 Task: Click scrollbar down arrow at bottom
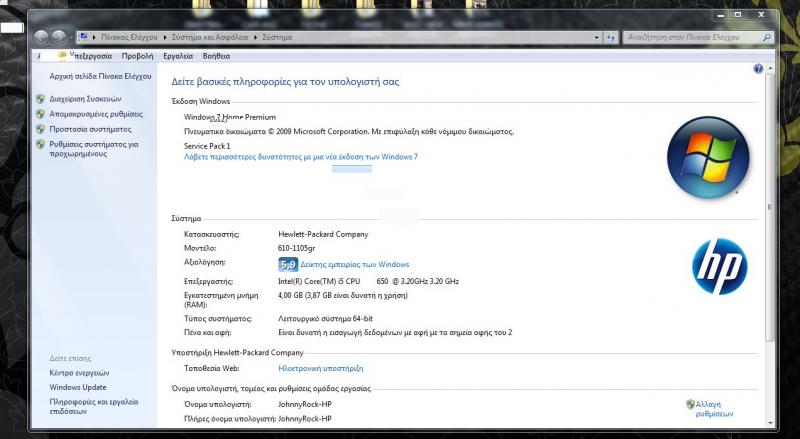click(769, 423)
